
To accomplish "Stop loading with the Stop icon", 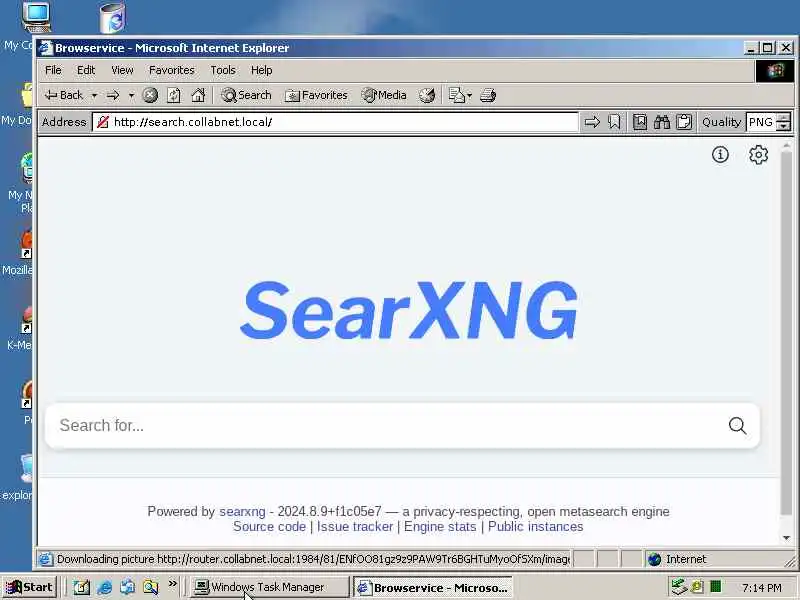I will pos(150,95).
